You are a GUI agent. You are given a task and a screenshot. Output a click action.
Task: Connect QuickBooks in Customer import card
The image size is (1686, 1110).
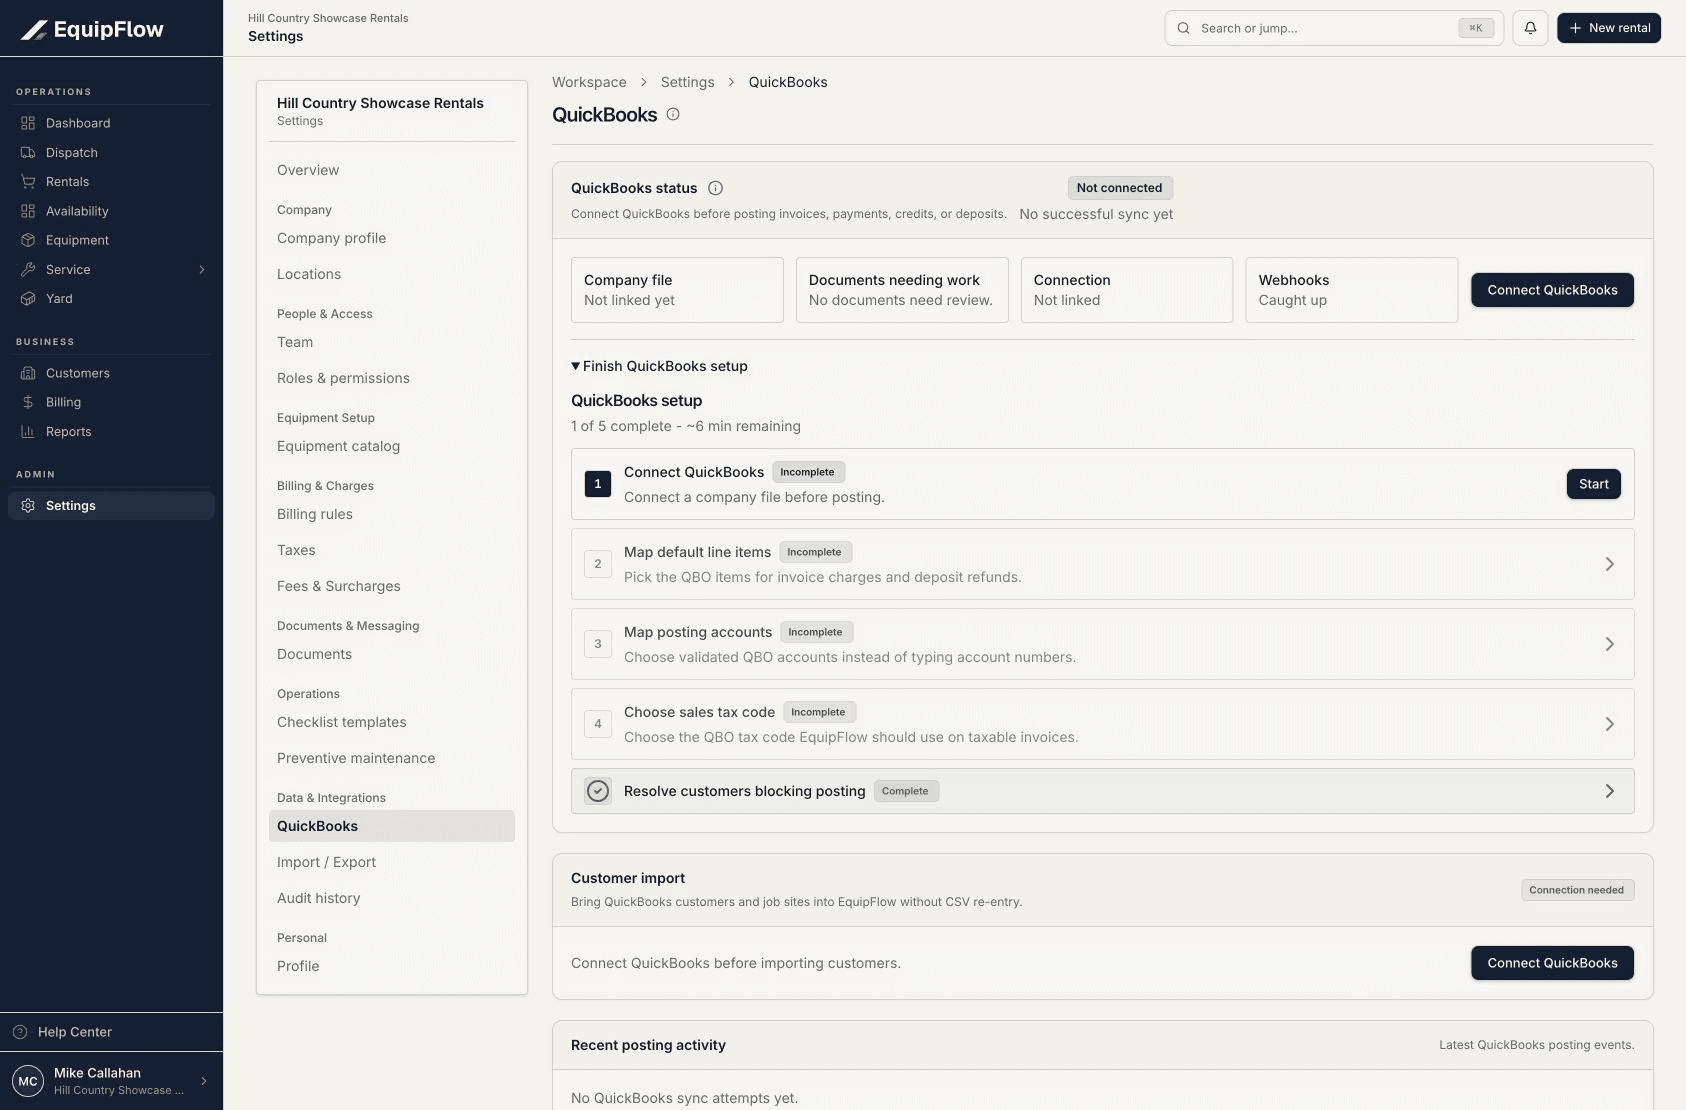[x=1552, y=963]
